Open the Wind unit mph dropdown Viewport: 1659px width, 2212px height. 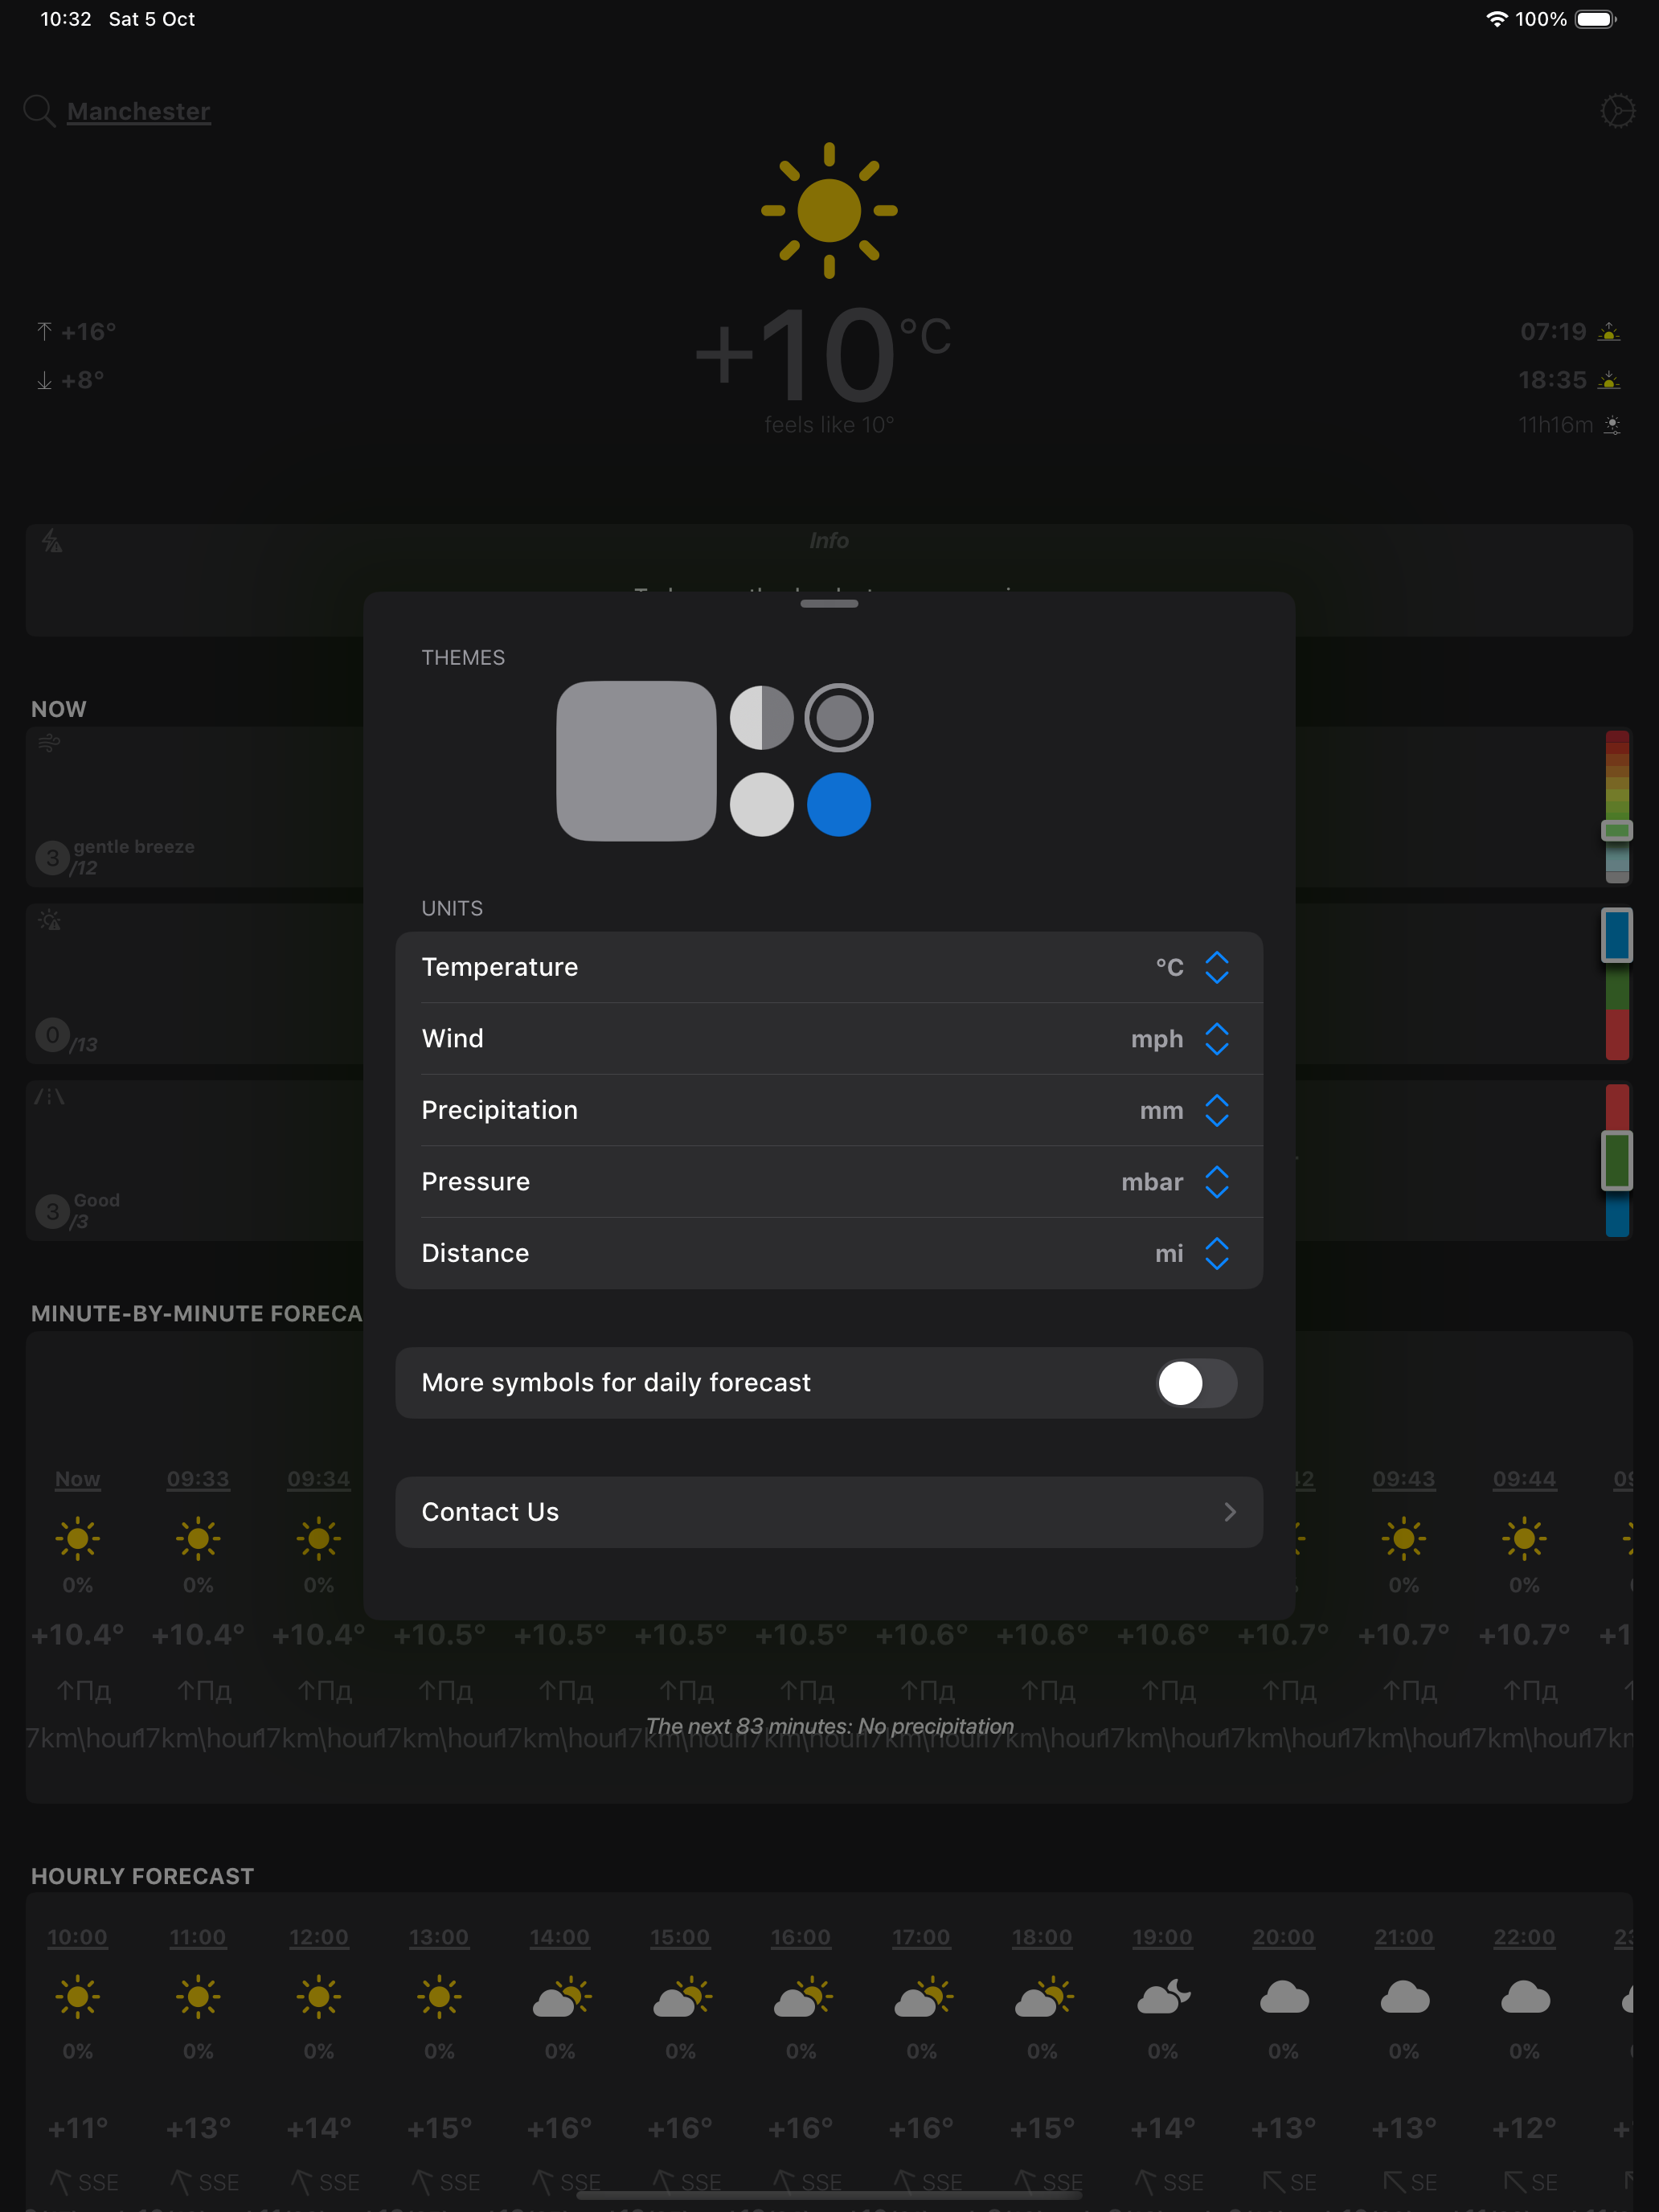(x=1216, y=1039)
